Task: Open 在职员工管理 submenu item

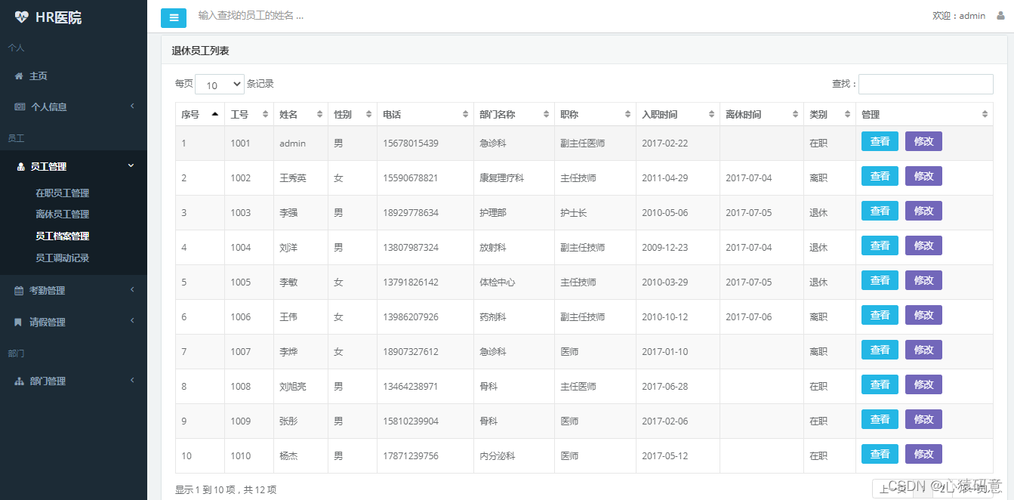Action: pyautogui.click(x=62, y=193)
